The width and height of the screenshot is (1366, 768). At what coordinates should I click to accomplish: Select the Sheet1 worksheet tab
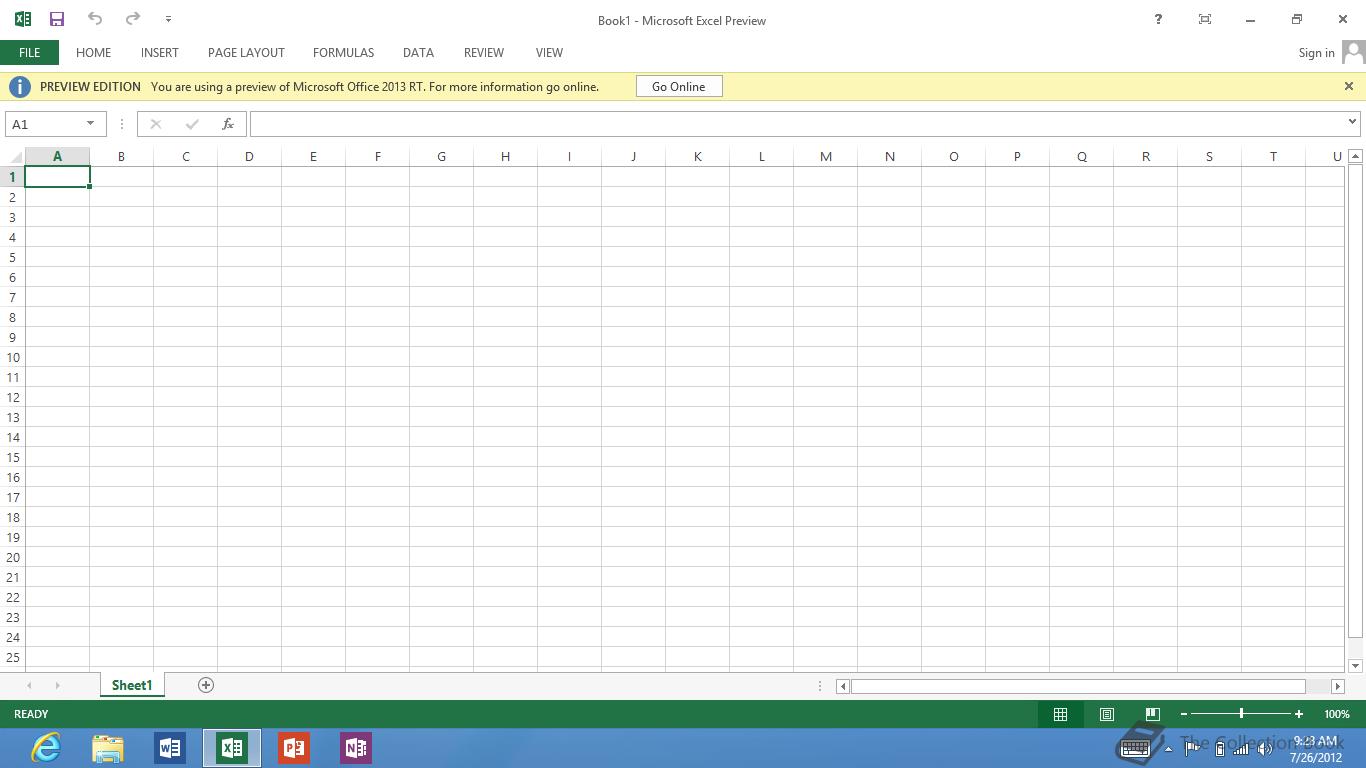(x=132, y=685)
